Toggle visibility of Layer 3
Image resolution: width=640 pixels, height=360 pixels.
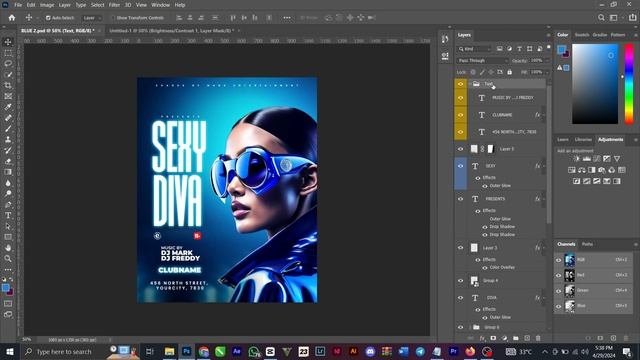coord(460,248)
